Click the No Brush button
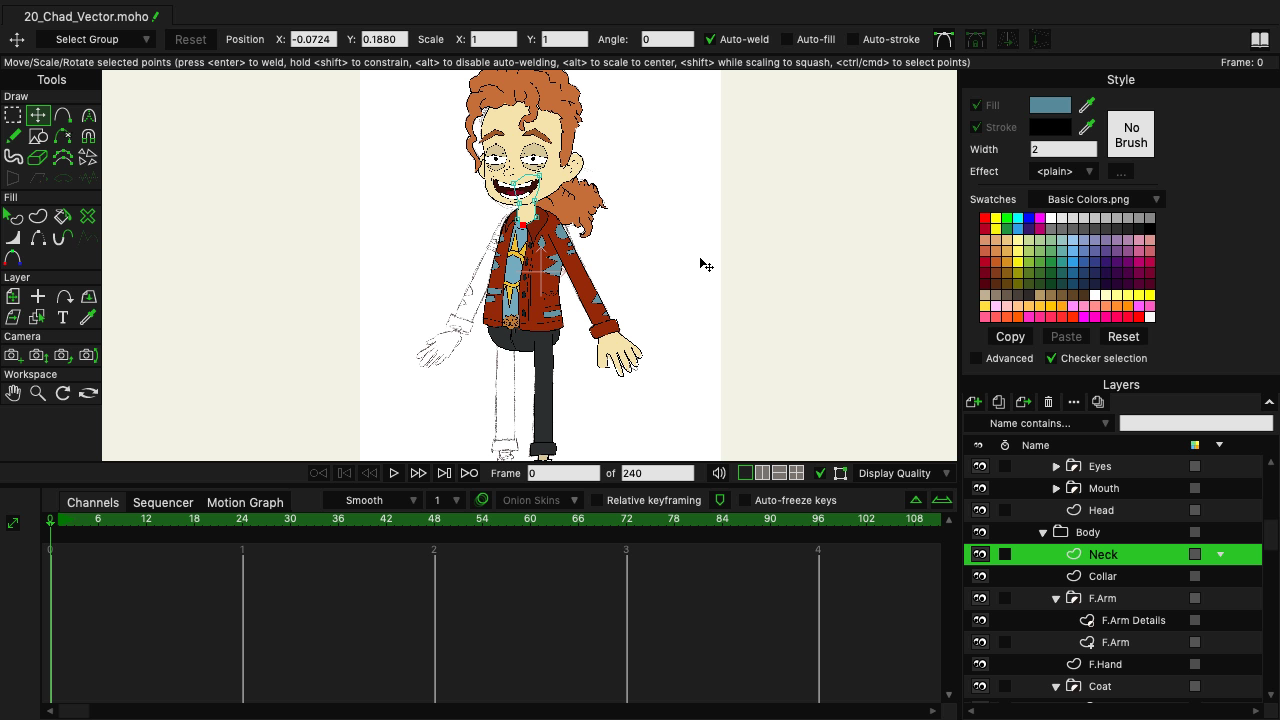Image resolution: width=1280 pixels, height=720 pixels. pyautogui.click(x=1131, y=135)
